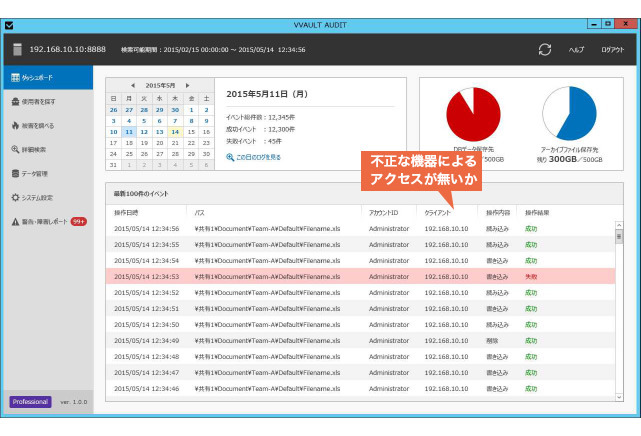Open the warning triangle report icon

[x=15, y=221]
